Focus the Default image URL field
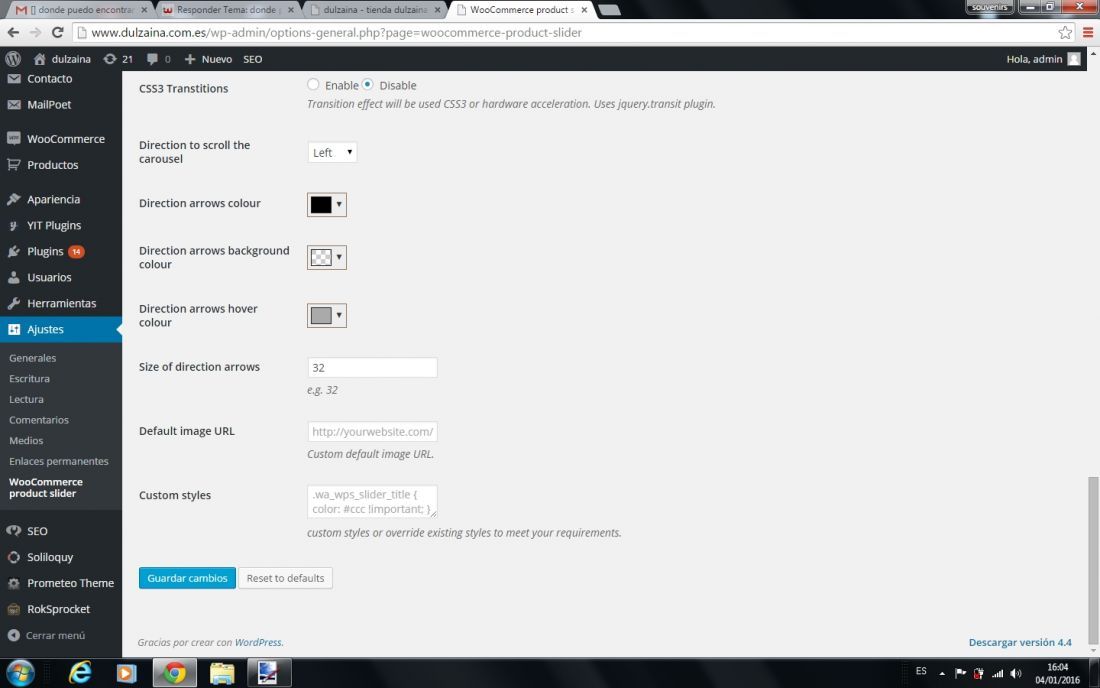This screenshot has width=1100, height=688. point(373,431)
